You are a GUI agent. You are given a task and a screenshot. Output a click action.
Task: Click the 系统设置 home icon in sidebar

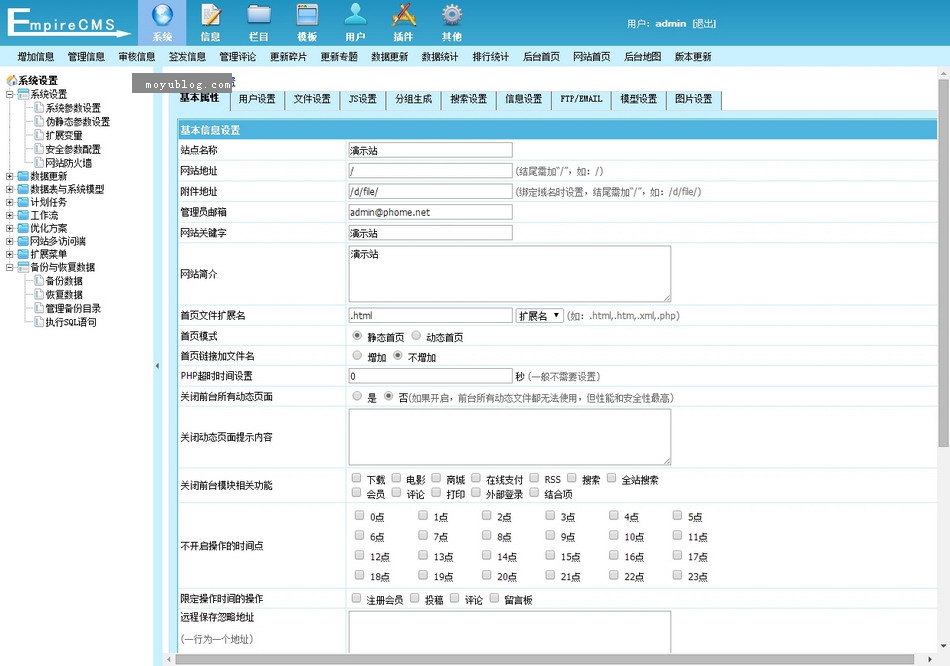tap(11, 80)
